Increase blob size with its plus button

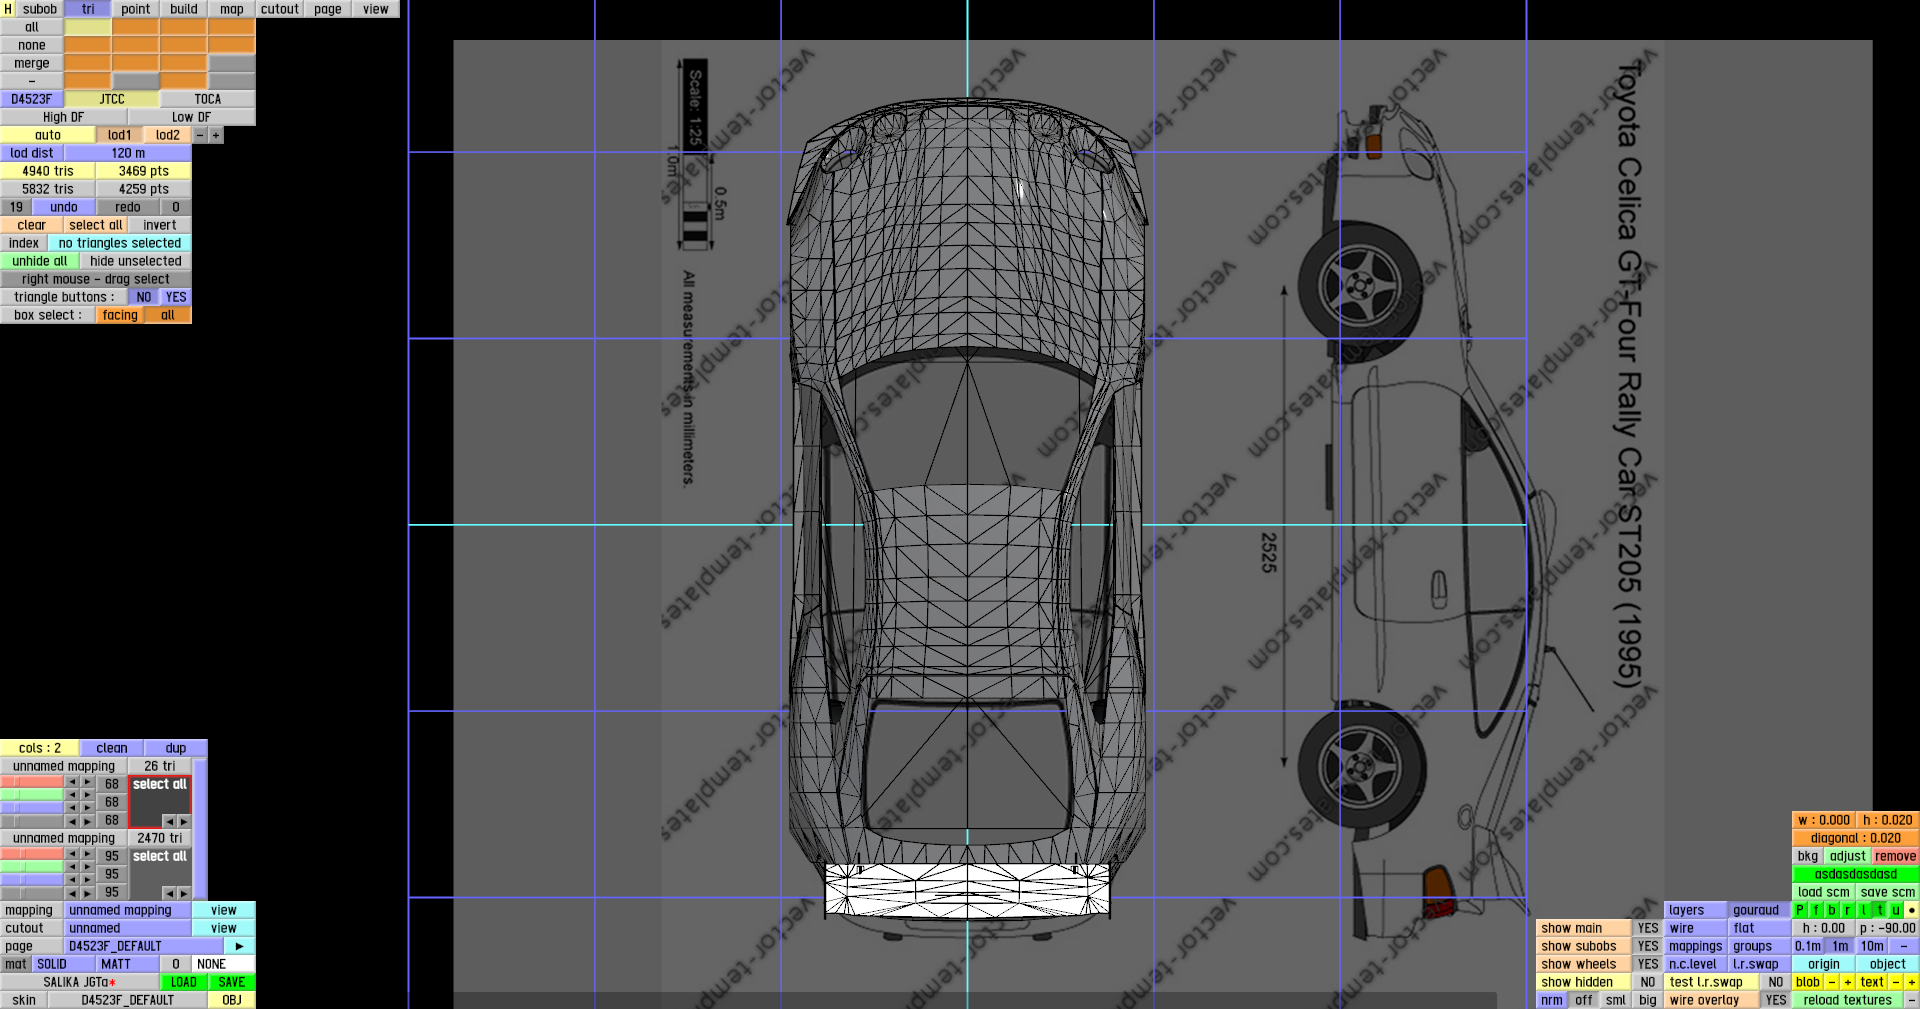[x=1848, y=982]
